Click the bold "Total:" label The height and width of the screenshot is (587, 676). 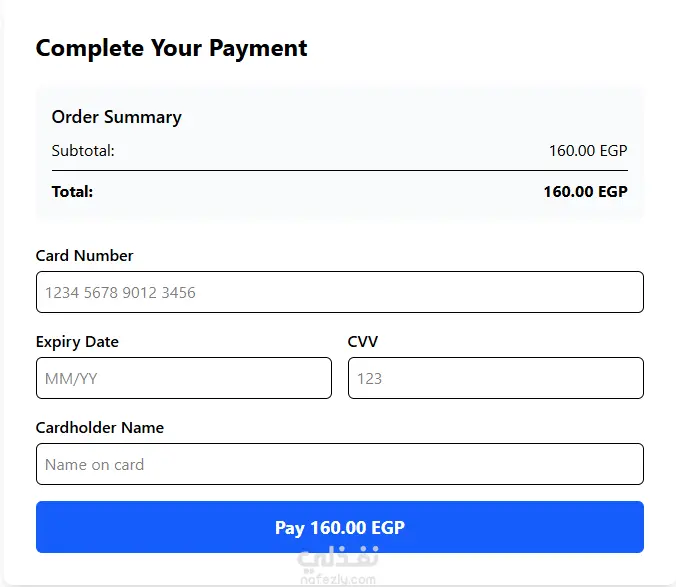(x=72, y=191)
